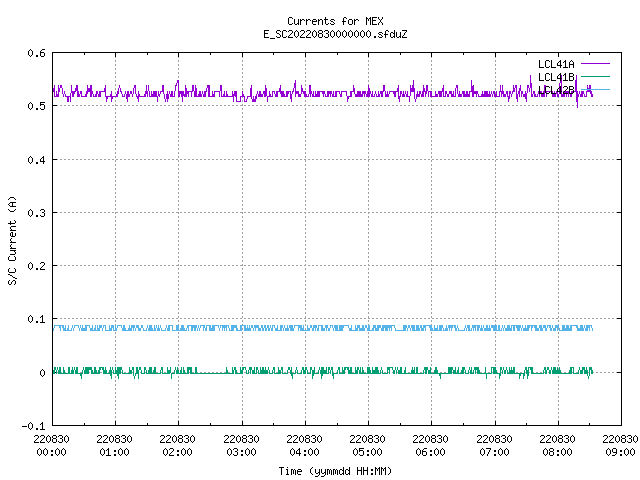Click the y-axis tick value 0.5

[x=36, y=106]
